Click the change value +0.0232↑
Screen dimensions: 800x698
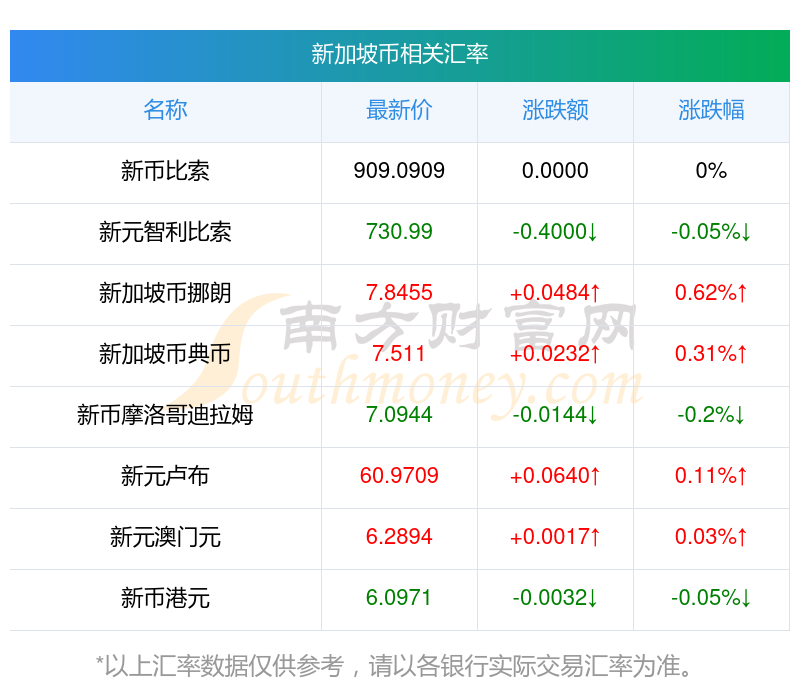555,354
